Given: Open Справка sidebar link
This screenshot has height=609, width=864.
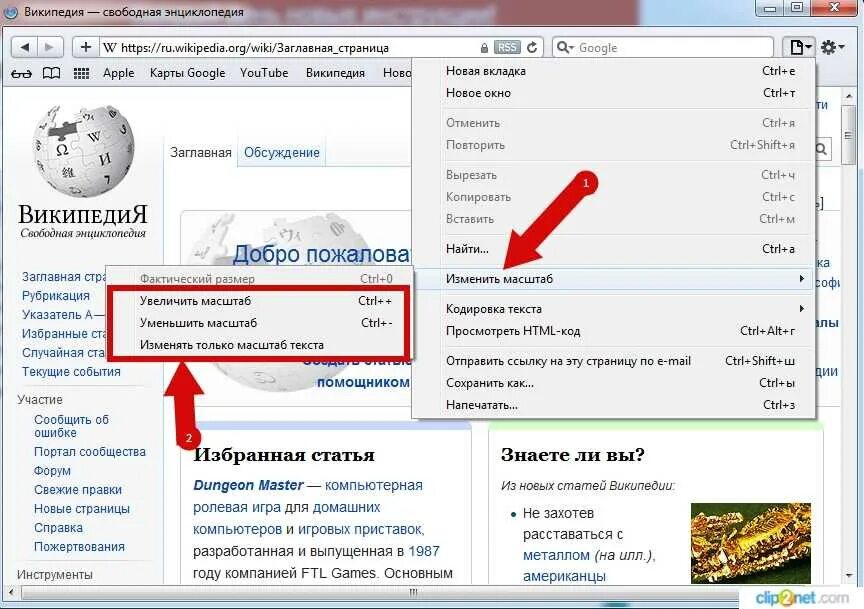Looking at the screenshot, I should tap(58, 528).
